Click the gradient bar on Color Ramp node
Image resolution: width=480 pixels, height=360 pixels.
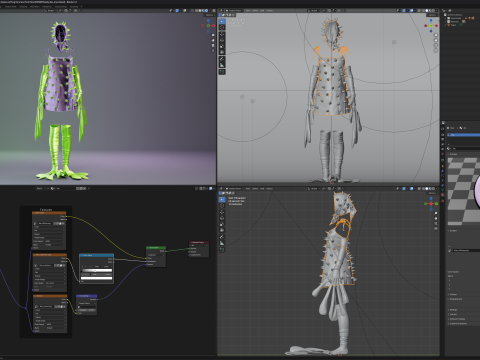[x=97, y=270]
